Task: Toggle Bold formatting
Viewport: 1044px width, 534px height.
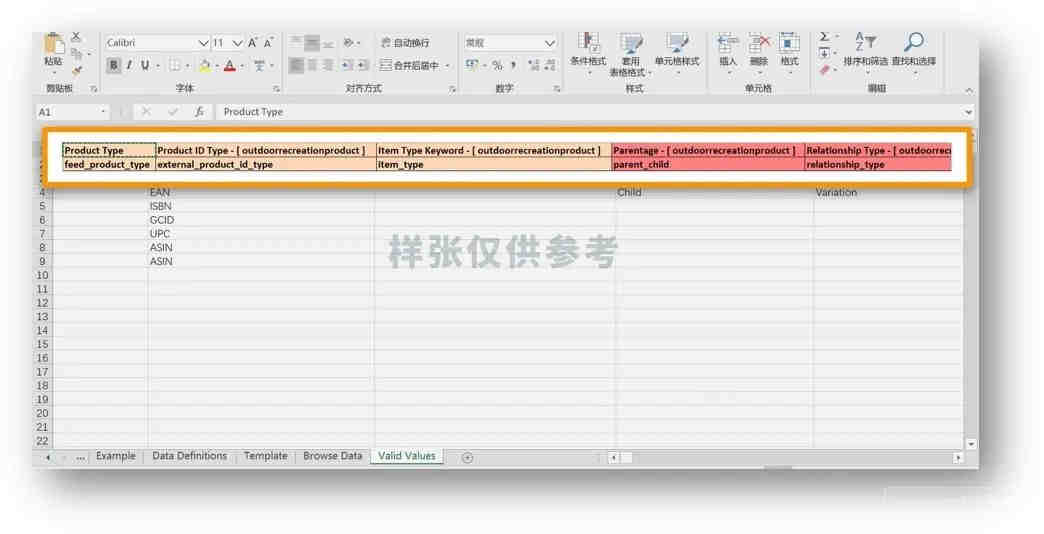Action: (x=114, y=65)
